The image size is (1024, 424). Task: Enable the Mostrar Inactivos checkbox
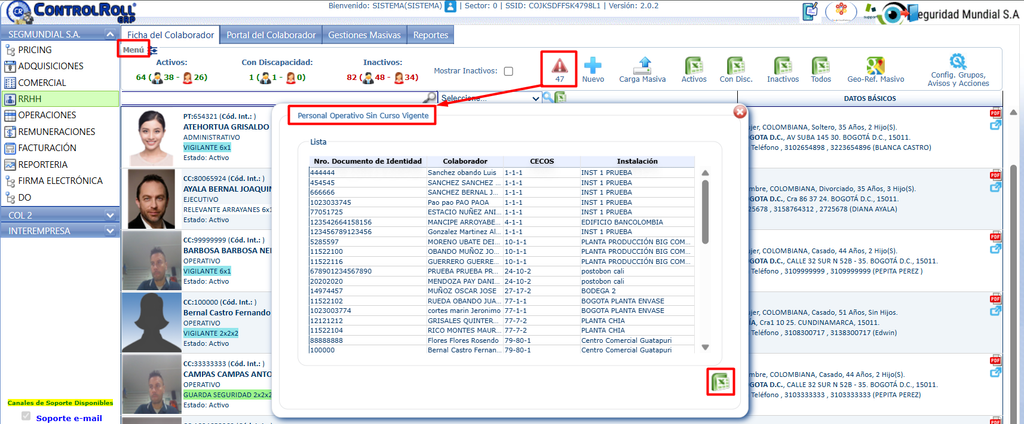(x=508, y=71)
